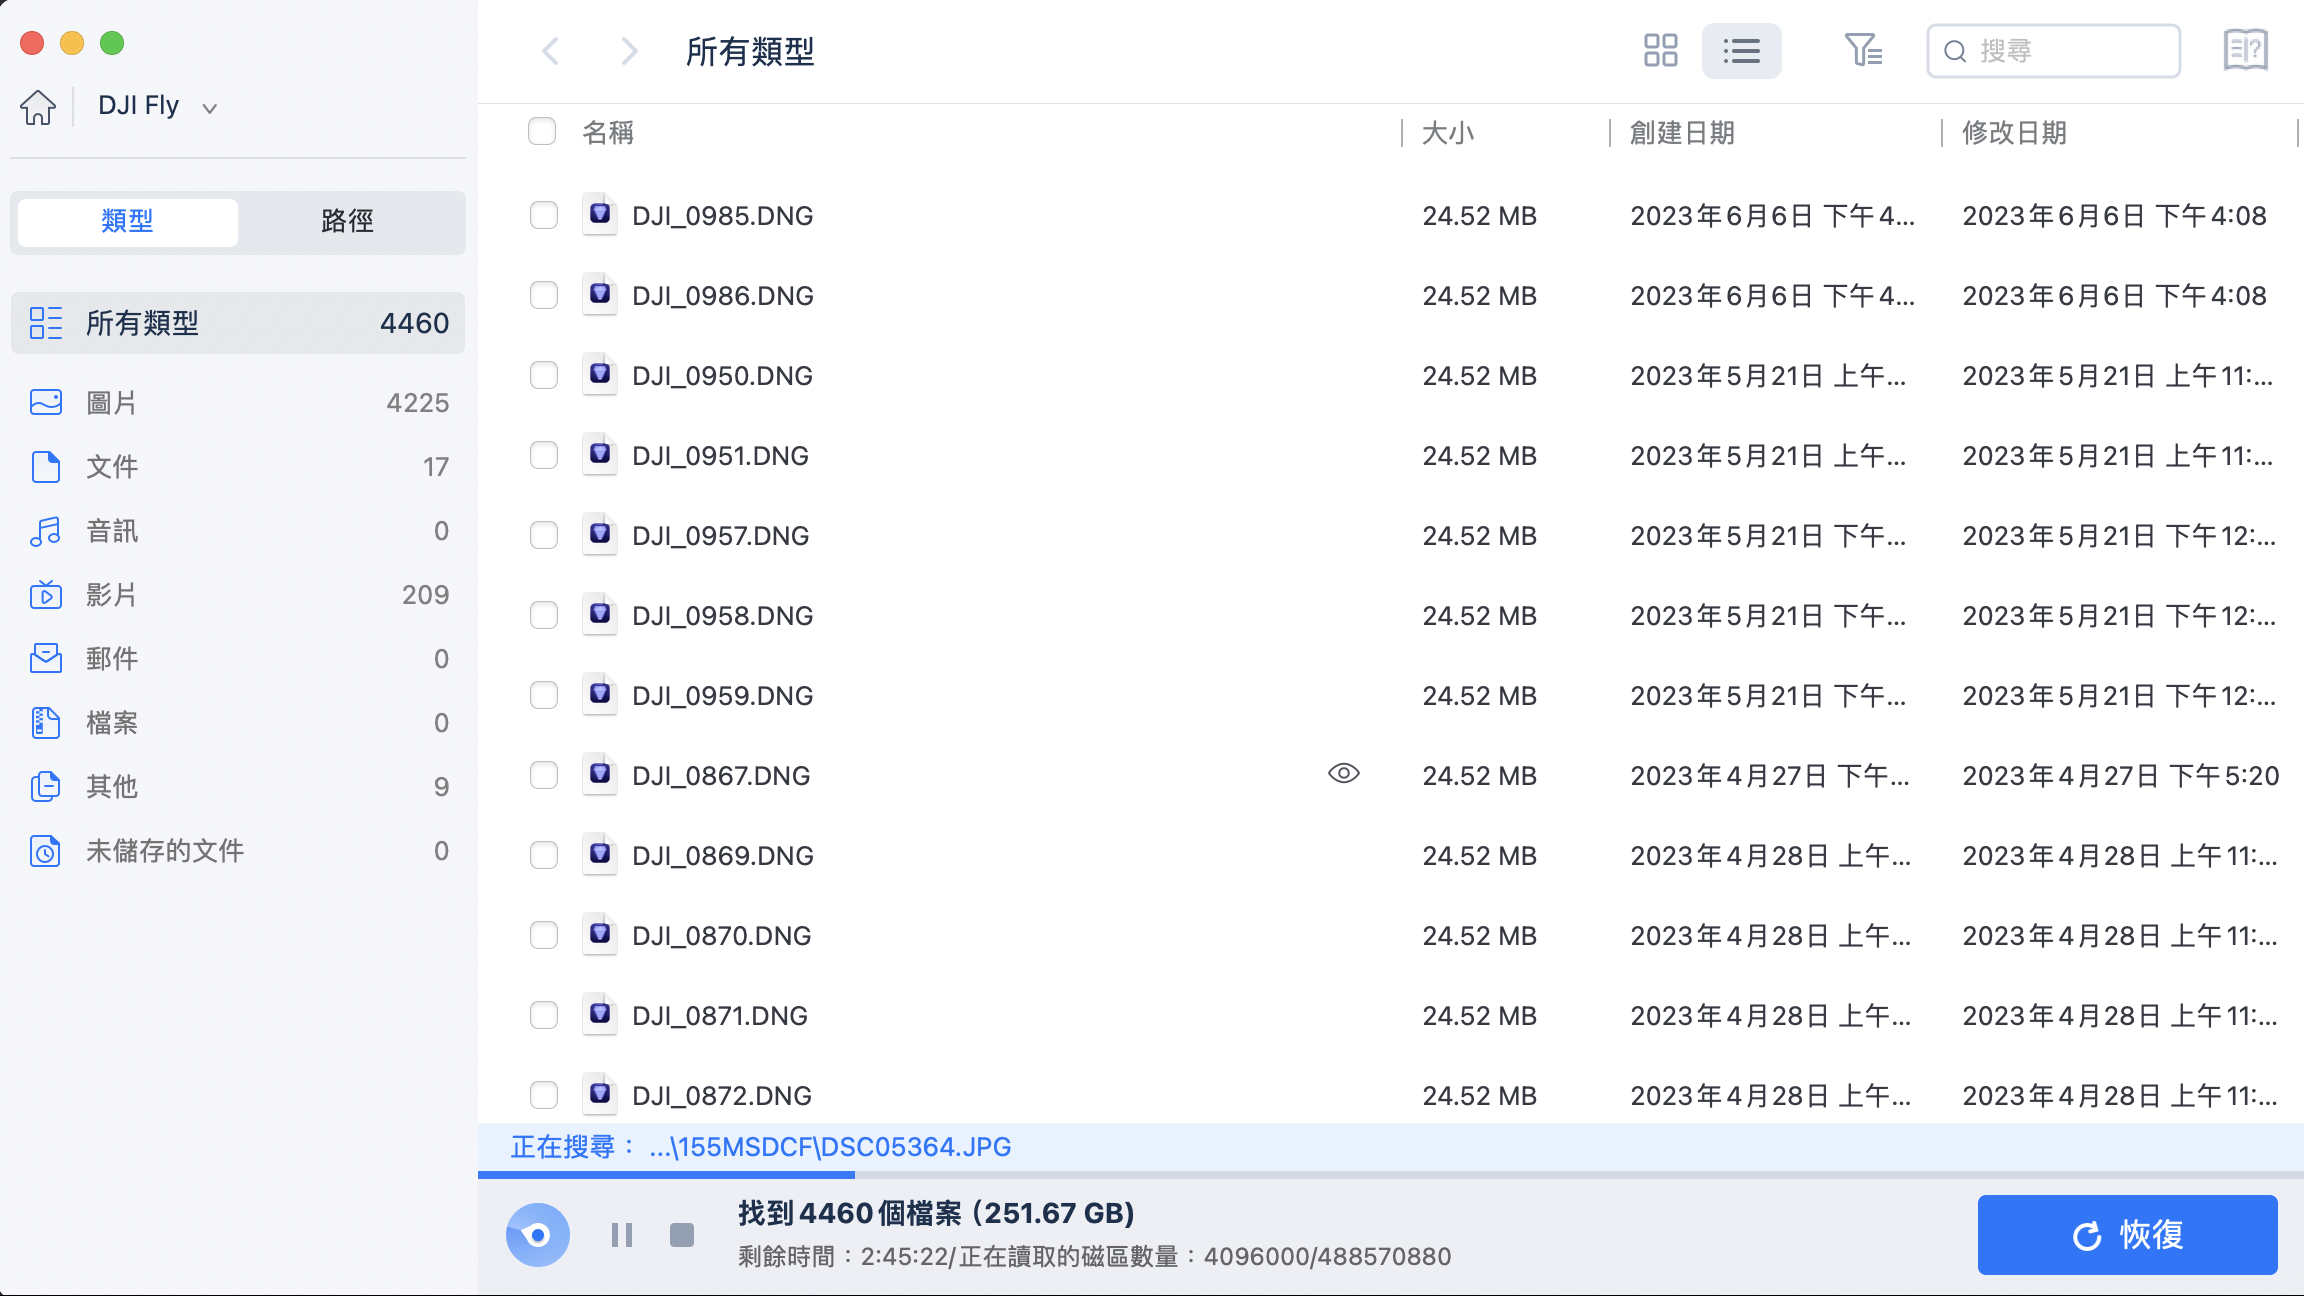Click file icon of DJI_0872.DNG

click(600, 1094)
